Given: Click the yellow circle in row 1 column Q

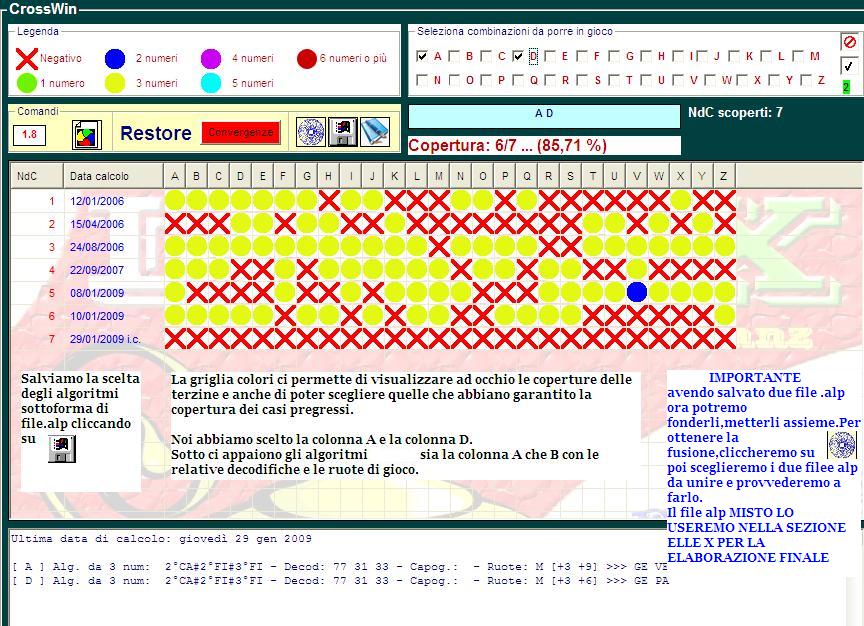Looking at the screenshot, I should click(527, 201).
